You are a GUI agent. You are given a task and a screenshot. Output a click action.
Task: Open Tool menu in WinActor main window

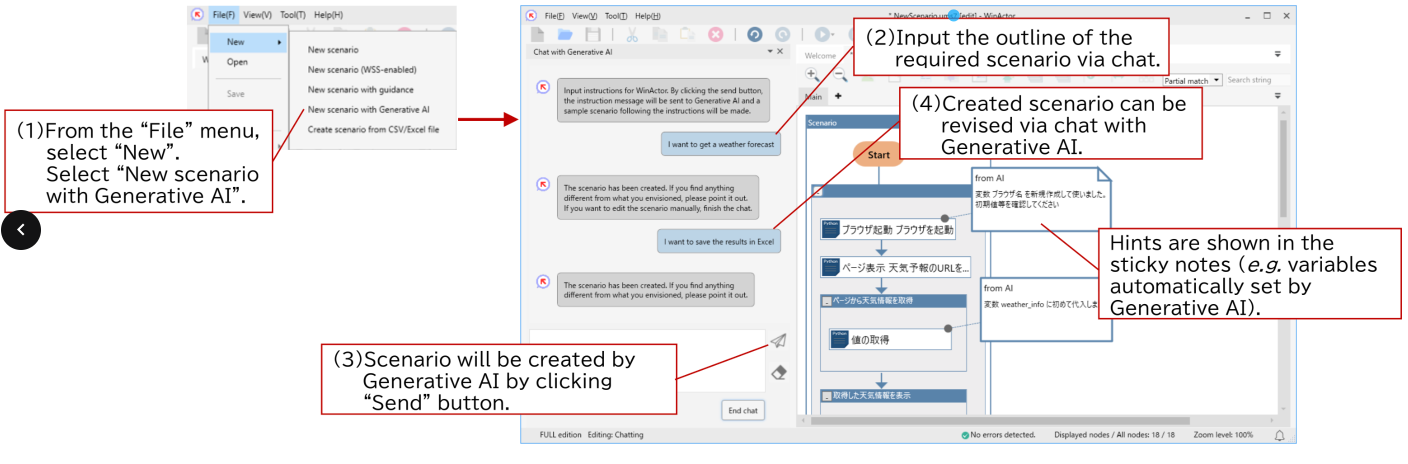[617, 16]
